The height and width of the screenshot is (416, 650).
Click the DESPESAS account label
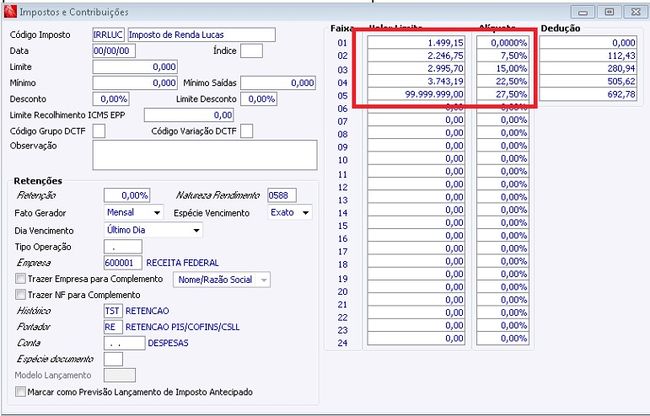pos(168,343)
